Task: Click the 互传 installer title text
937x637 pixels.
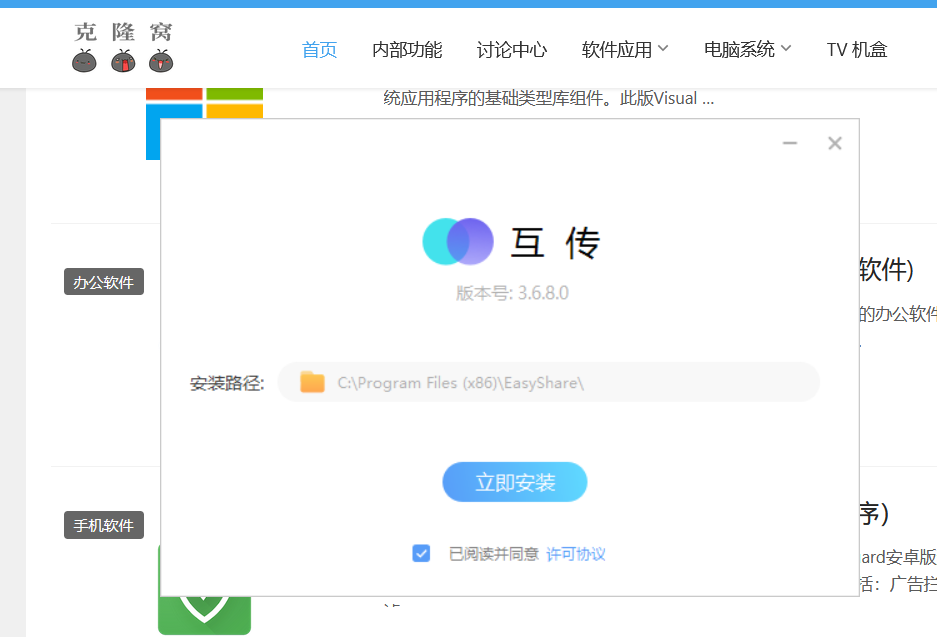Action: pyautogui.click(x=555, y=243)
